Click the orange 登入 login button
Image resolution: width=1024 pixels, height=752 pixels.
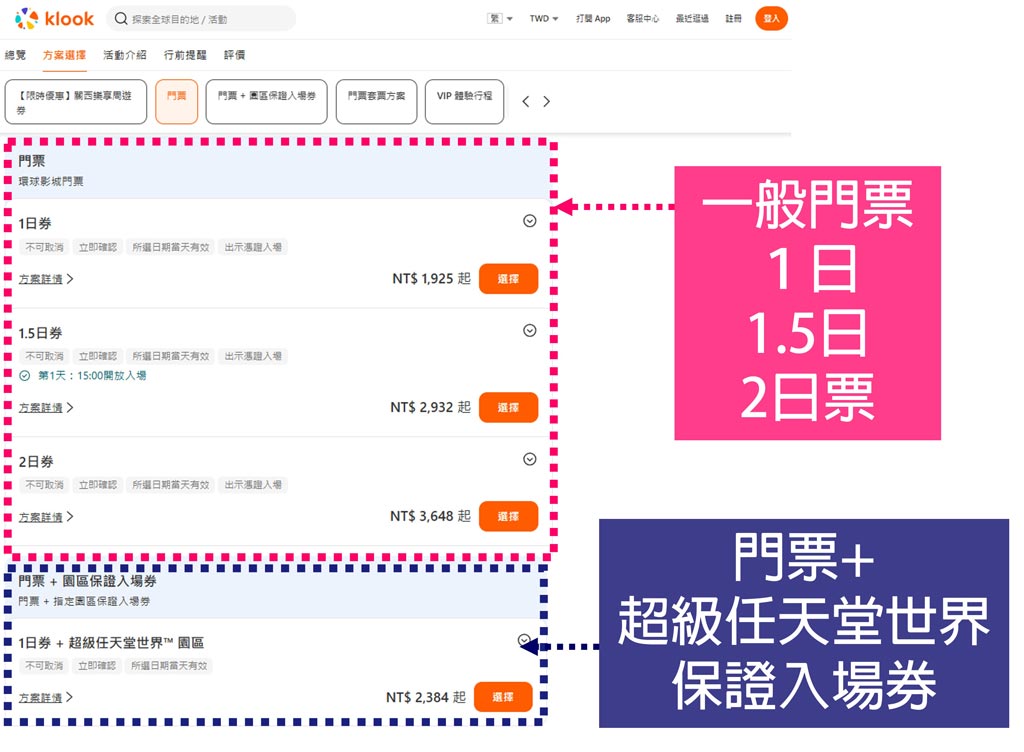(x=771, y=18)
